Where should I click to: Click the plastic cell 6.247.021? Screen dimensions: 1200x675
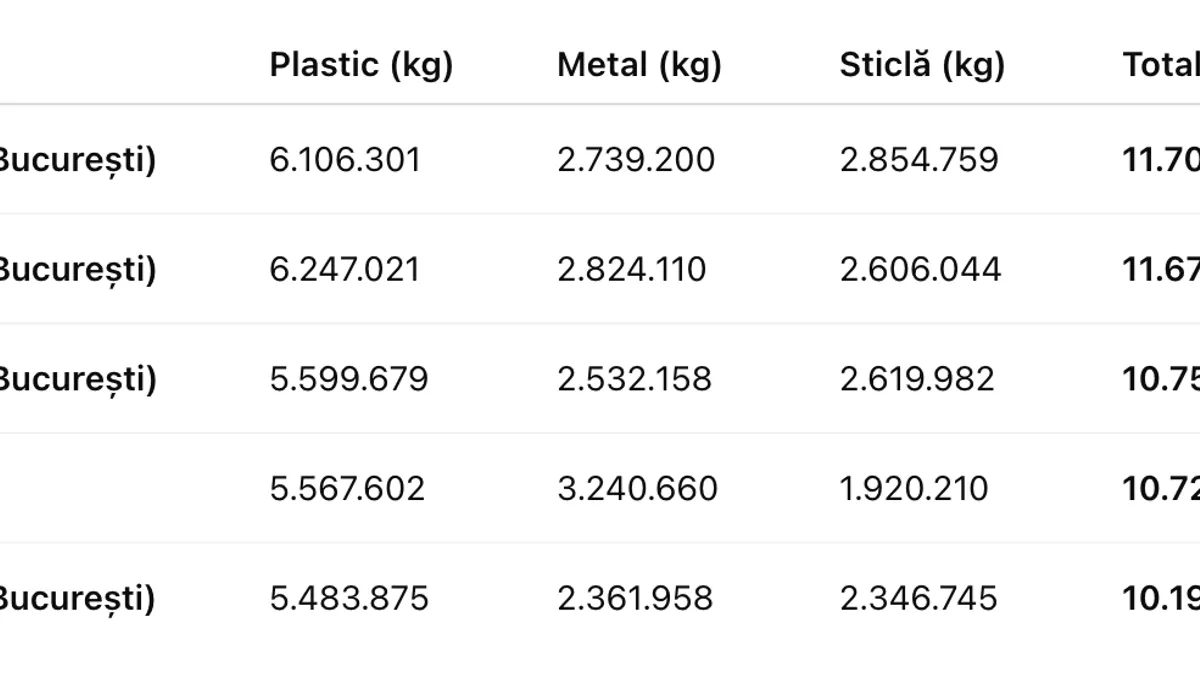(x=345, y=270)
